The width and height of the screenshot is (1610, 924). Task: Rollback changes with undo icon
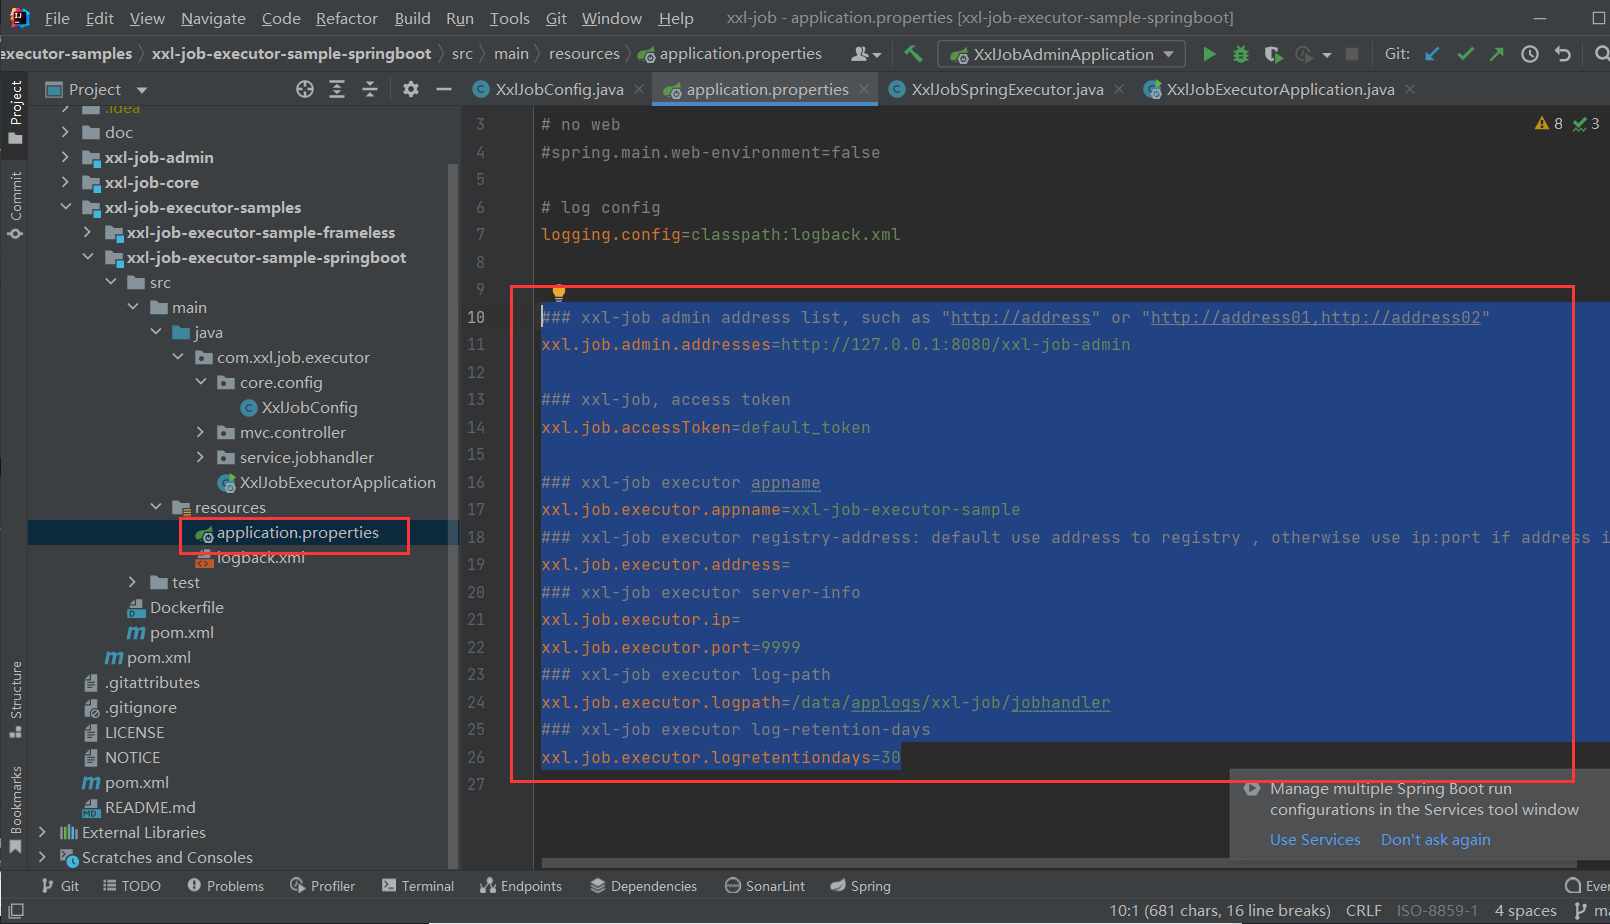(1563, 54)
